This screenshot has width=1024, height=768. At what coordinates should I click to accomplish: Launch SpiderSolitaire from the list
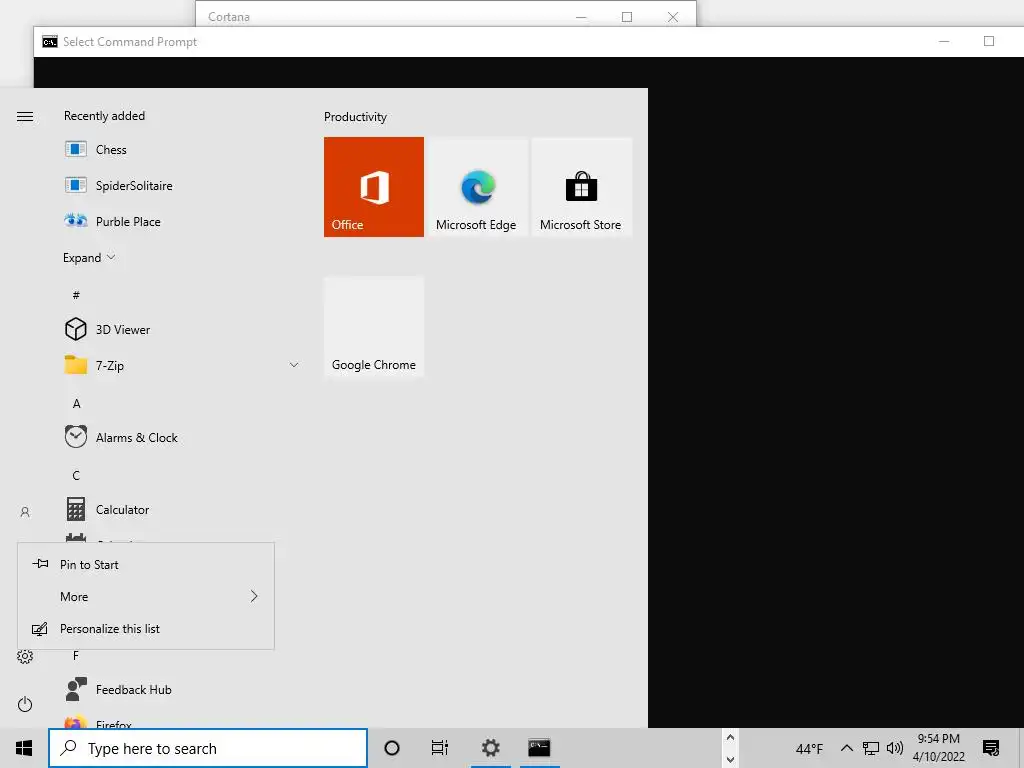pos(134,185)
